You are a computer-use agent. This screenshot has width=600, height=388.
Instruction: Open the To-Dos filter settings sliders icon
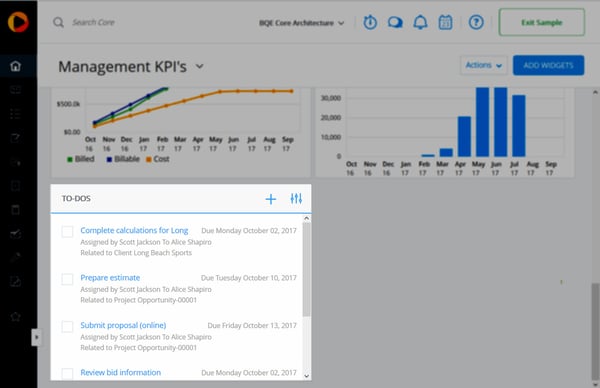click(x=296, y=199)
